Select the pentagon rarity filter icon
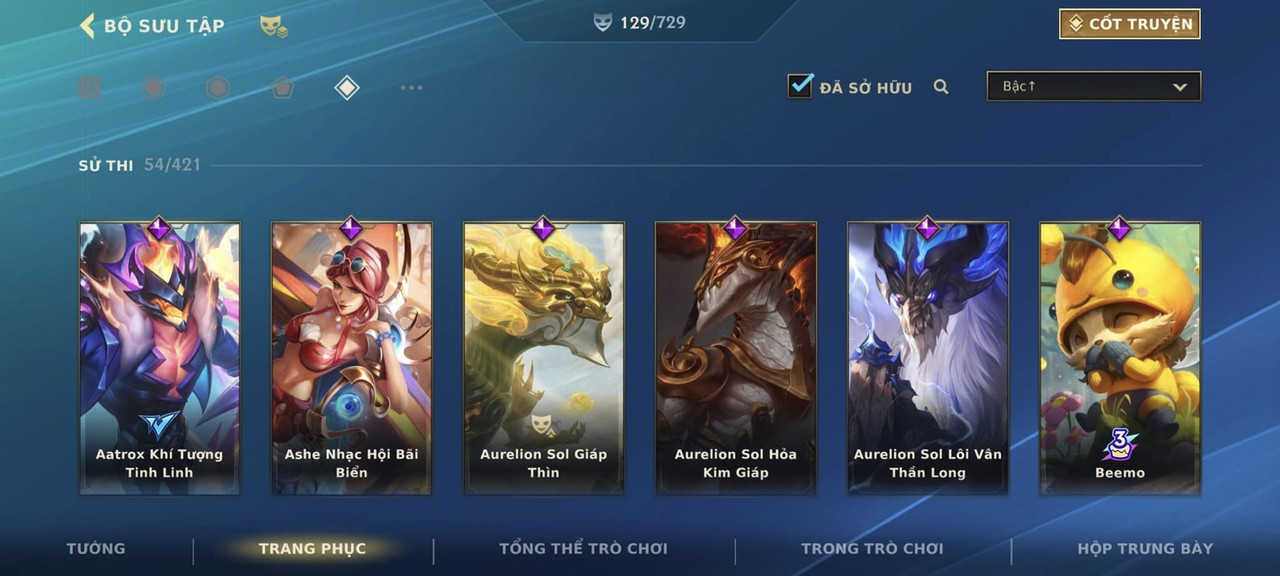The width and height of the screenshot is (1280, 576). 282,88
